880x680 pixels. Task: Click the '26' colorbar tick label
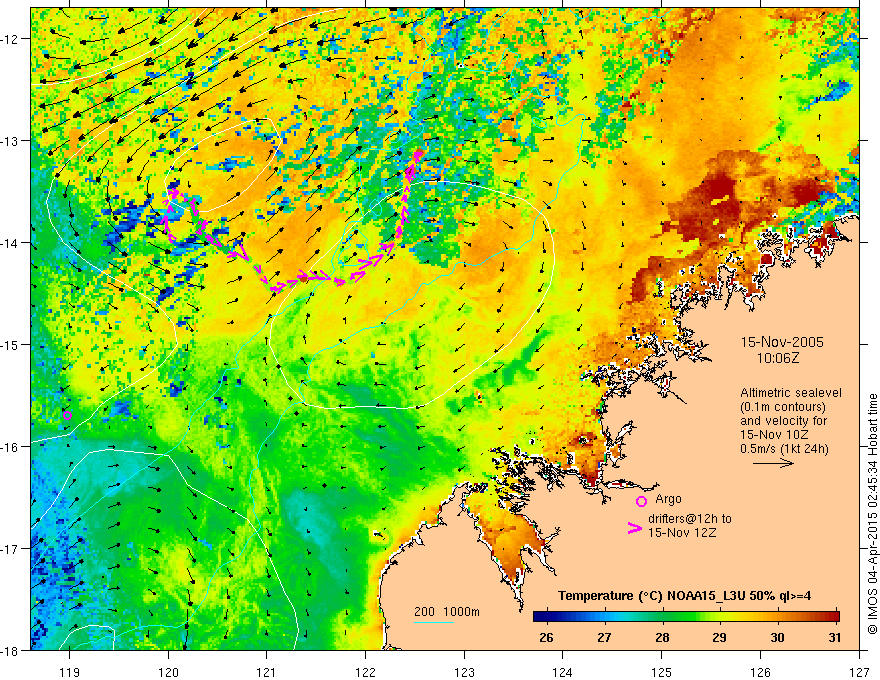(546, 637)
